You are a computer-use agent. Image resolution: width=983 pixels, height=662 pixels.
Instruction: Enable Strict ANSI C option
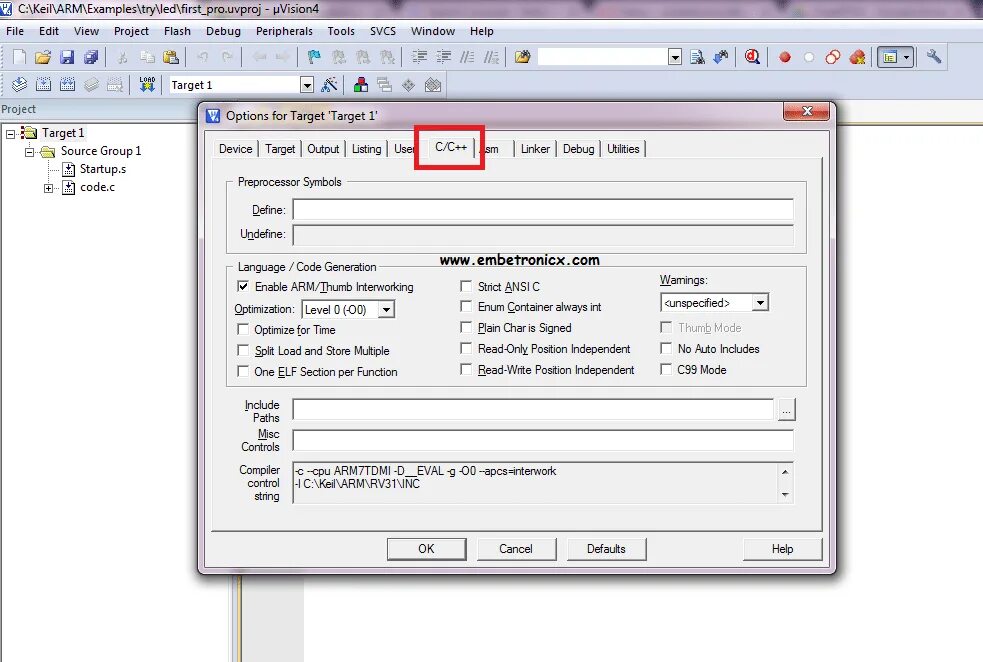[x=466, y=286]
